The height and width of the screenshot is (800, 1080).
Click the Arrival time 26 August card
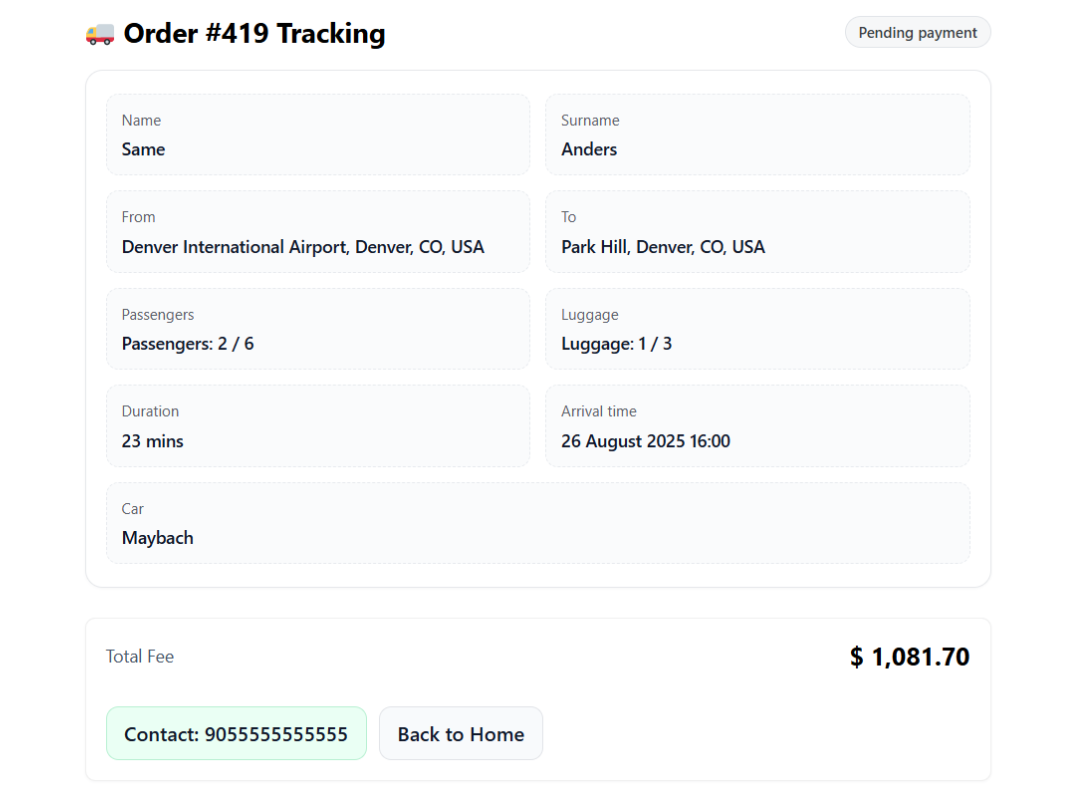[757, 426]
